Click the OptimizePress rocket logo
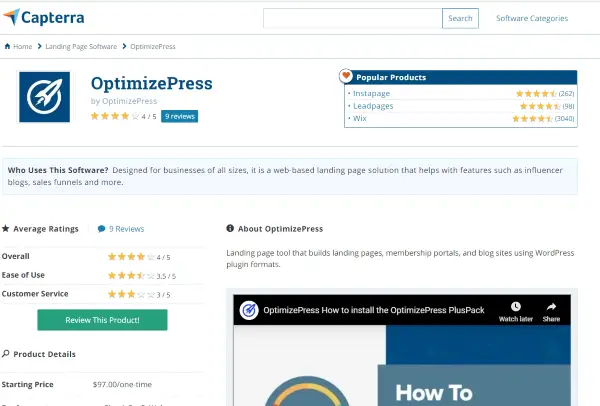 (x=44, y=97)
